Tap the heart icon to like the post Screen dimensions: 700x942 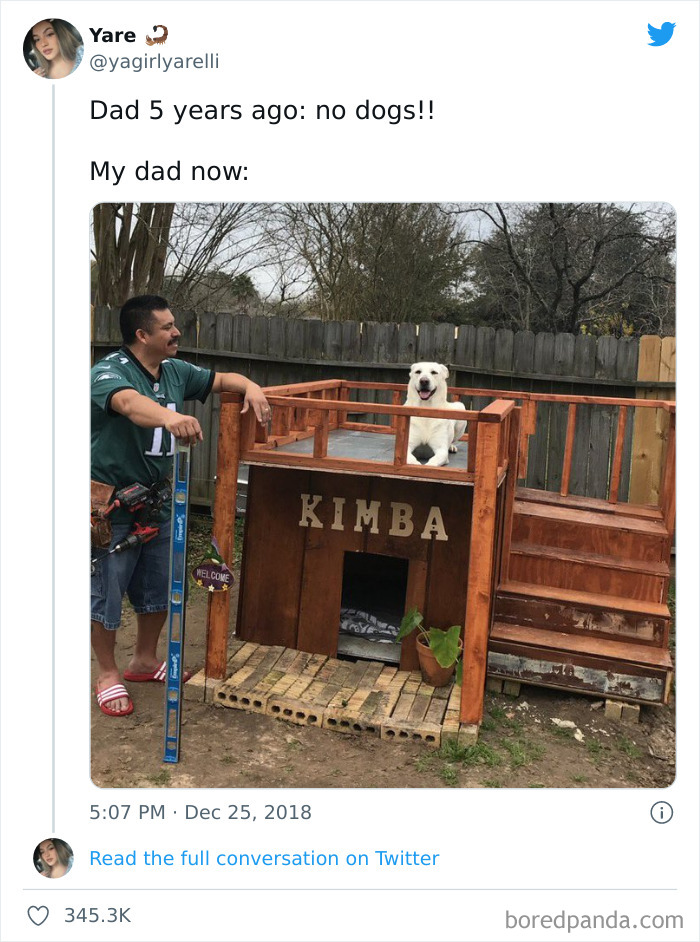(x=40, y=913)
